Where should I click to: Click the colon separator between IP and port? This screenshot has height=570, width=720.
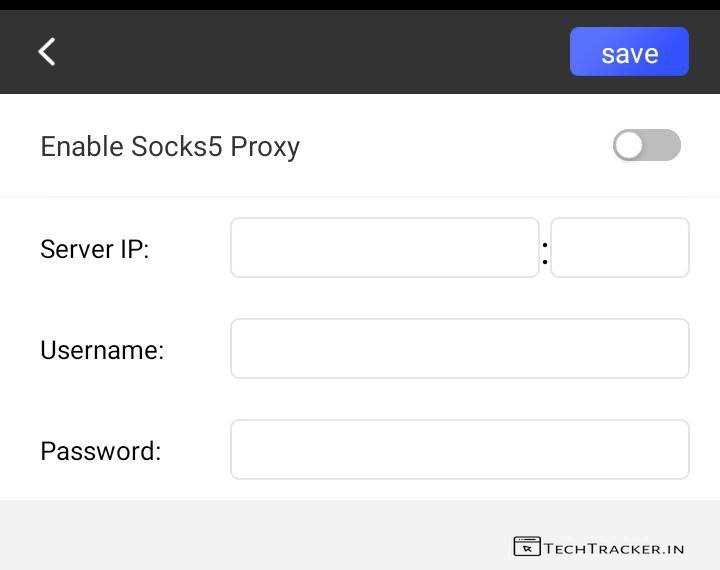pyautogui.click(x=545, y=252)
